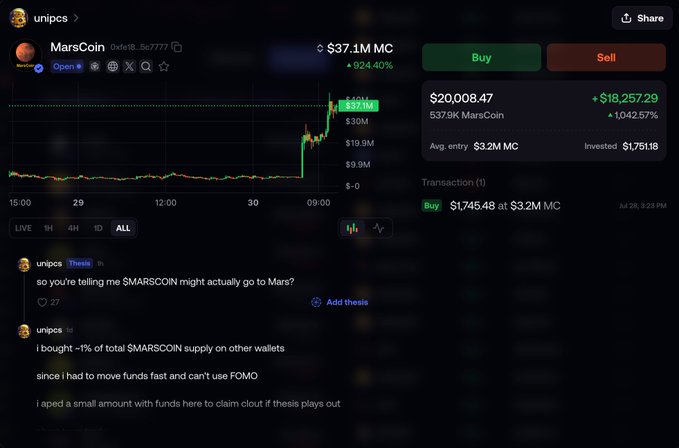679x448 pixels.
Task: Click the red Sell button
Action: (x=606, y=57)
